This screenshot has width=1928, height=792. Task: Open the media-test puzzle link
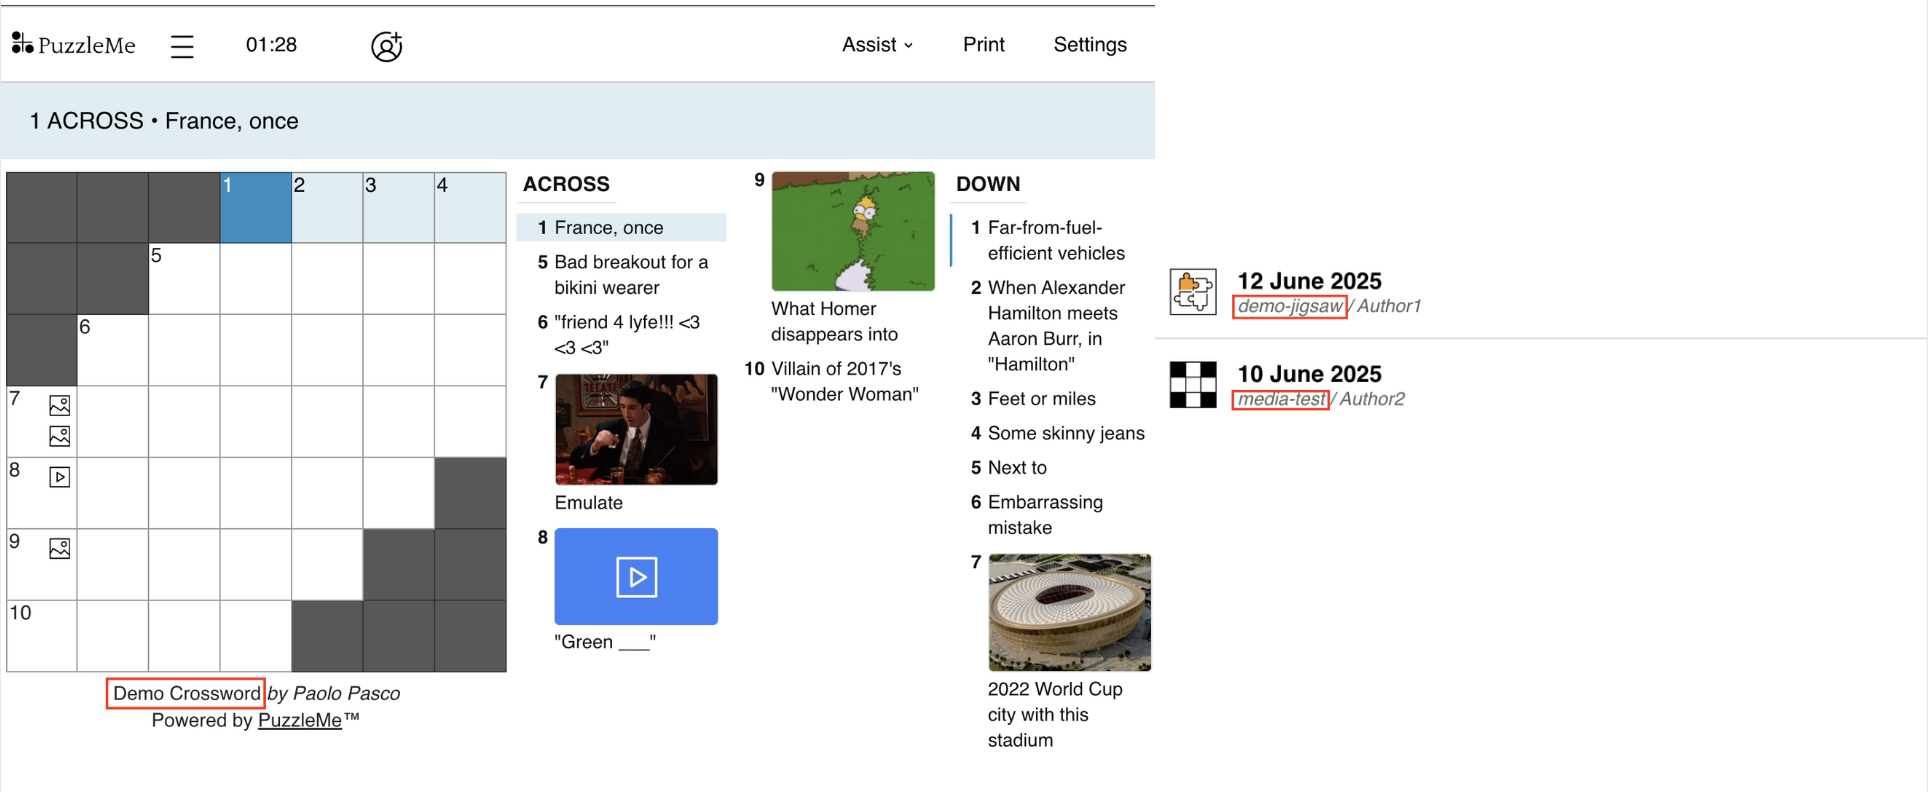pyautogui.click(x=1281, y=399)
